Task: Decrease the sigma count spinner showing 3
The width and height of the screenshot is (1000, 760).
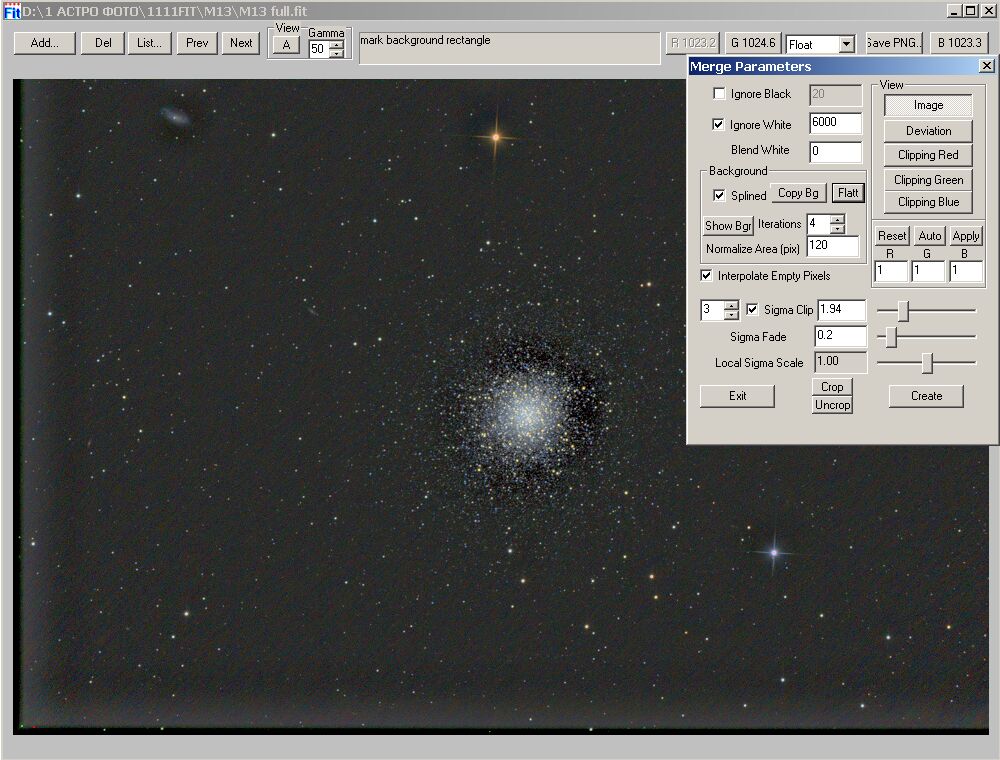Action: (x=732, y=314)
